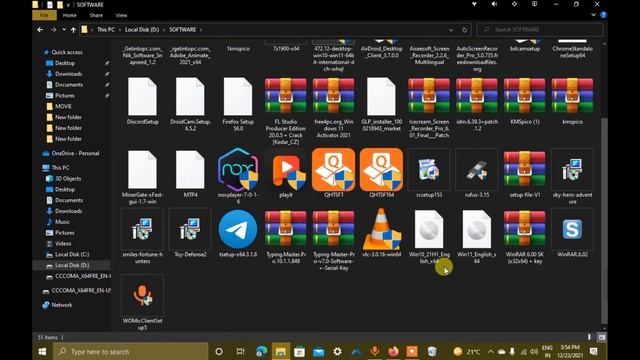The width and height of the screenshot is (640, 360).
Task: Switch to large icons view button
Action: [x=602, y=337]
